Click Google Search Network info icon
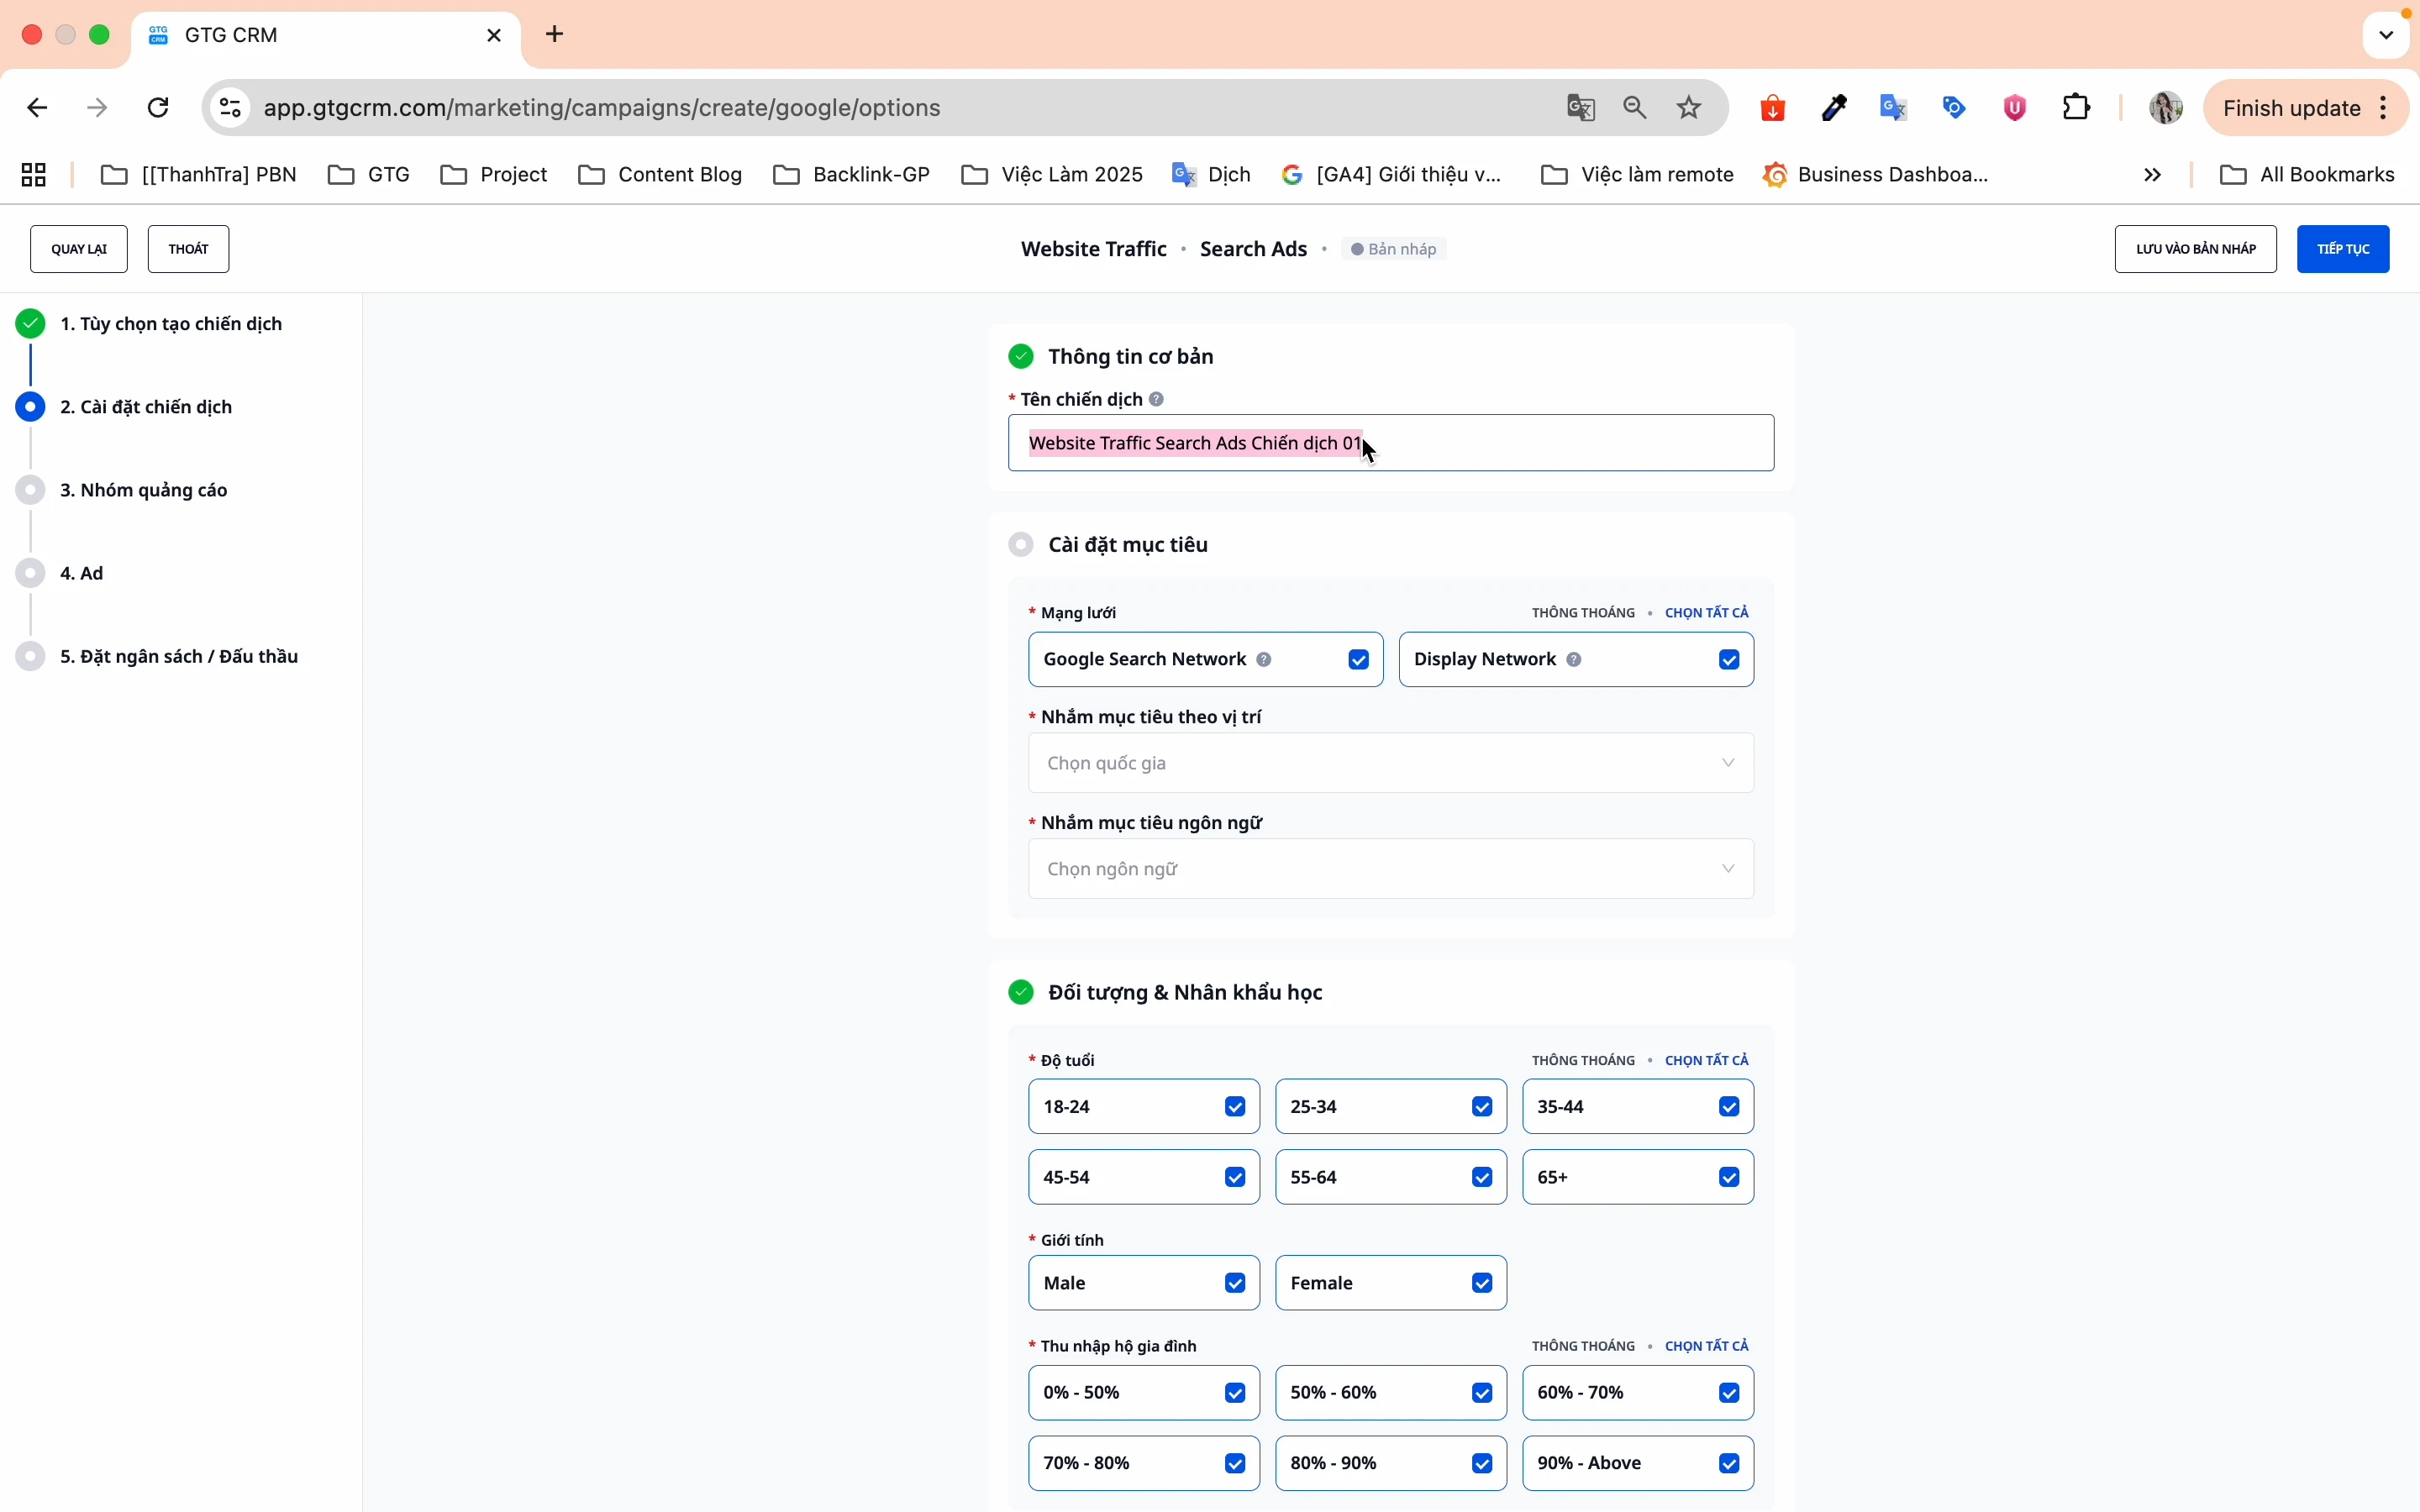This screenshot has width=2420, height=1512. [1264, 659]
